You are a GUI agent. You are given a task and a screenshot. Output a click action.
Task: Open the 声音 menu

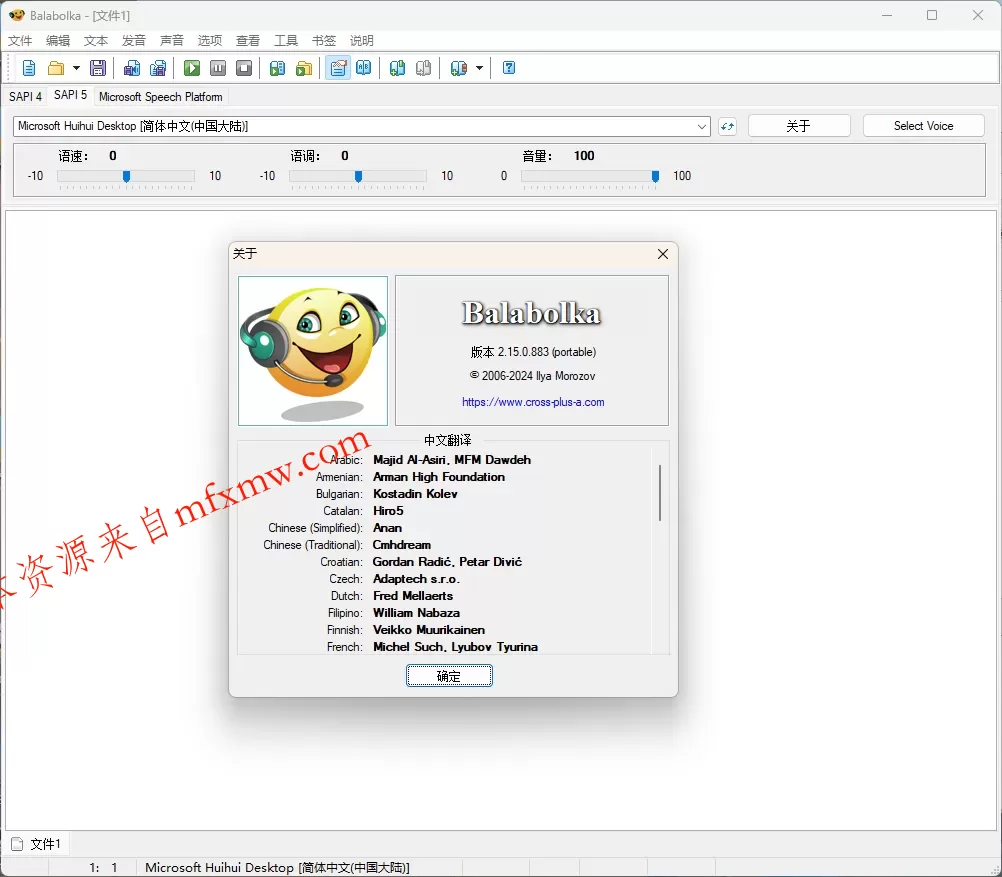pyautogui.click(x=172, y=41)
